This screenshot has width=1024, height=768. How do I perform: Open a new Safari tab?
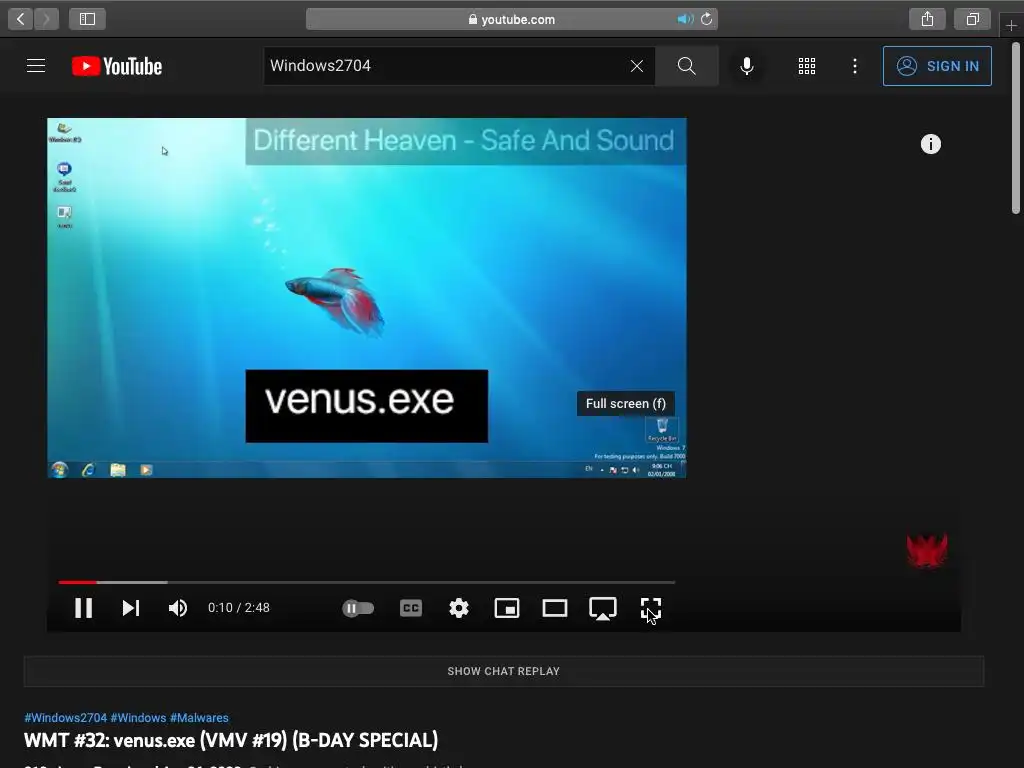(x=1011, y=25)
